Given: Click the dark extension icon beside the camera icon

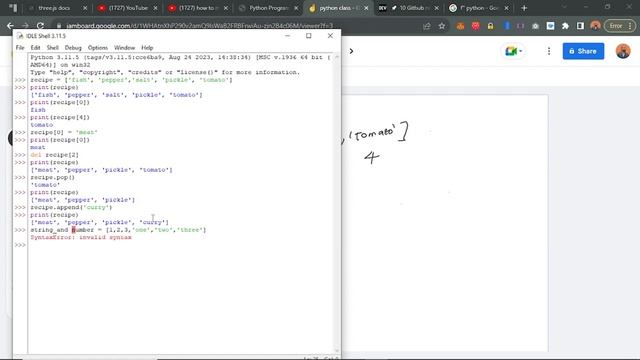Looking at the screenshot, I should [x=520, y=26].
